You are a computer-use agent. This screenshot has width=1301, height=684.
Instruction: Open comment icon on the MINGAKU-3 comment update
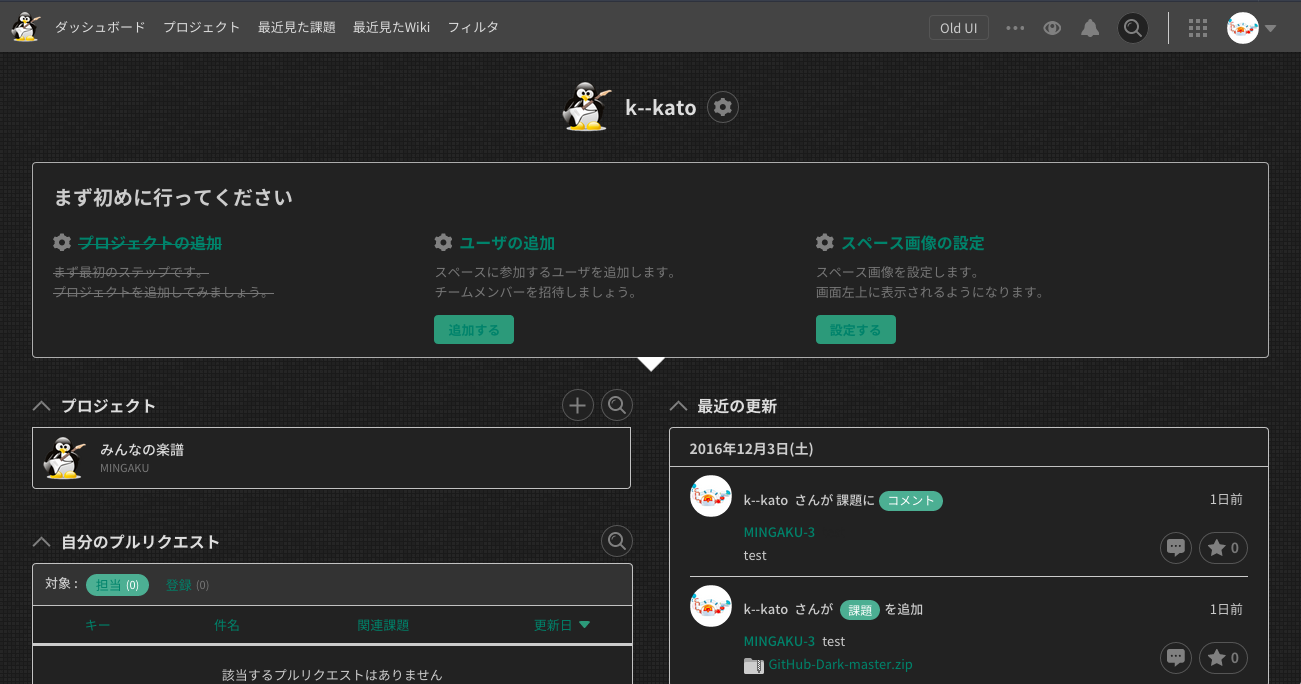(x=1176, y=547)
